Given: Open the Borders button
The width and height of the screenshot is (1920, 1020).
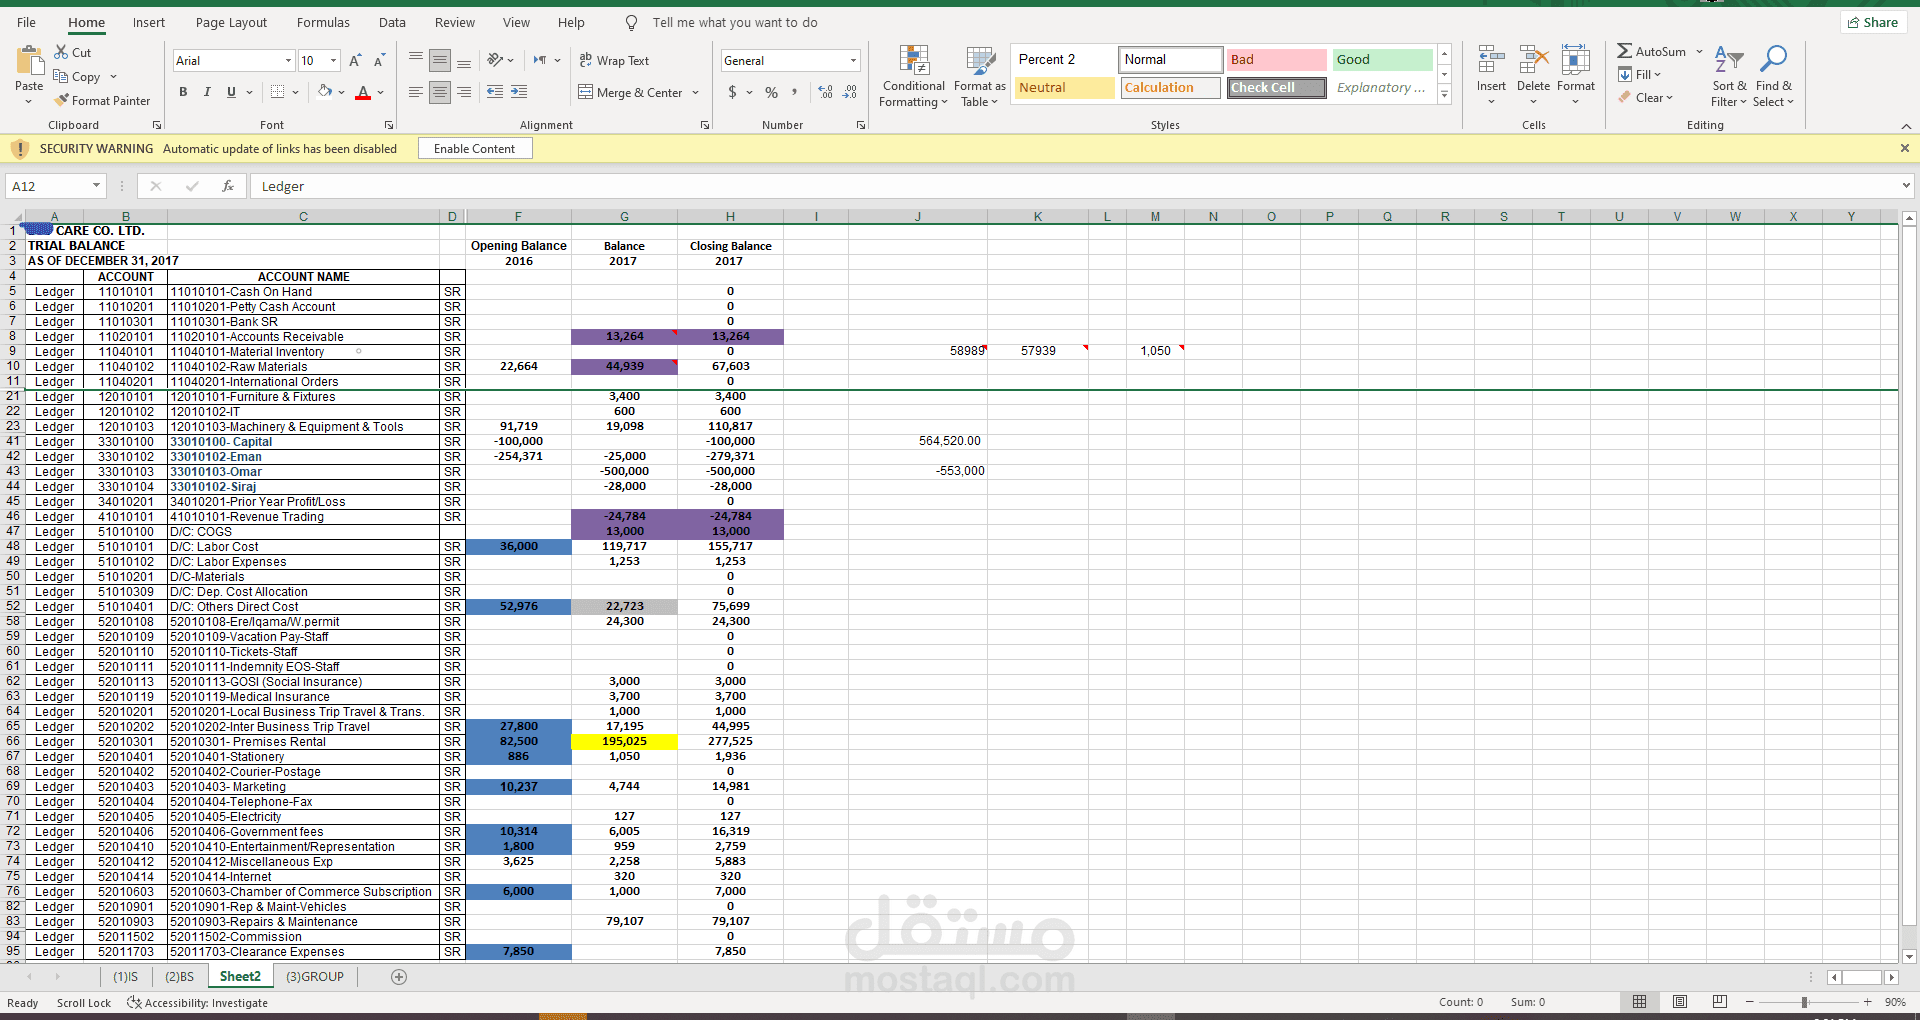Looking at the screenshot, I should (x=278, y=92).
